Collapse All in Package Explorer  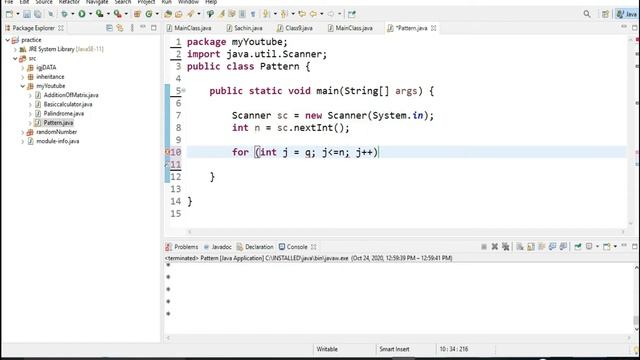pyautogui.click(x=109, y=28)
